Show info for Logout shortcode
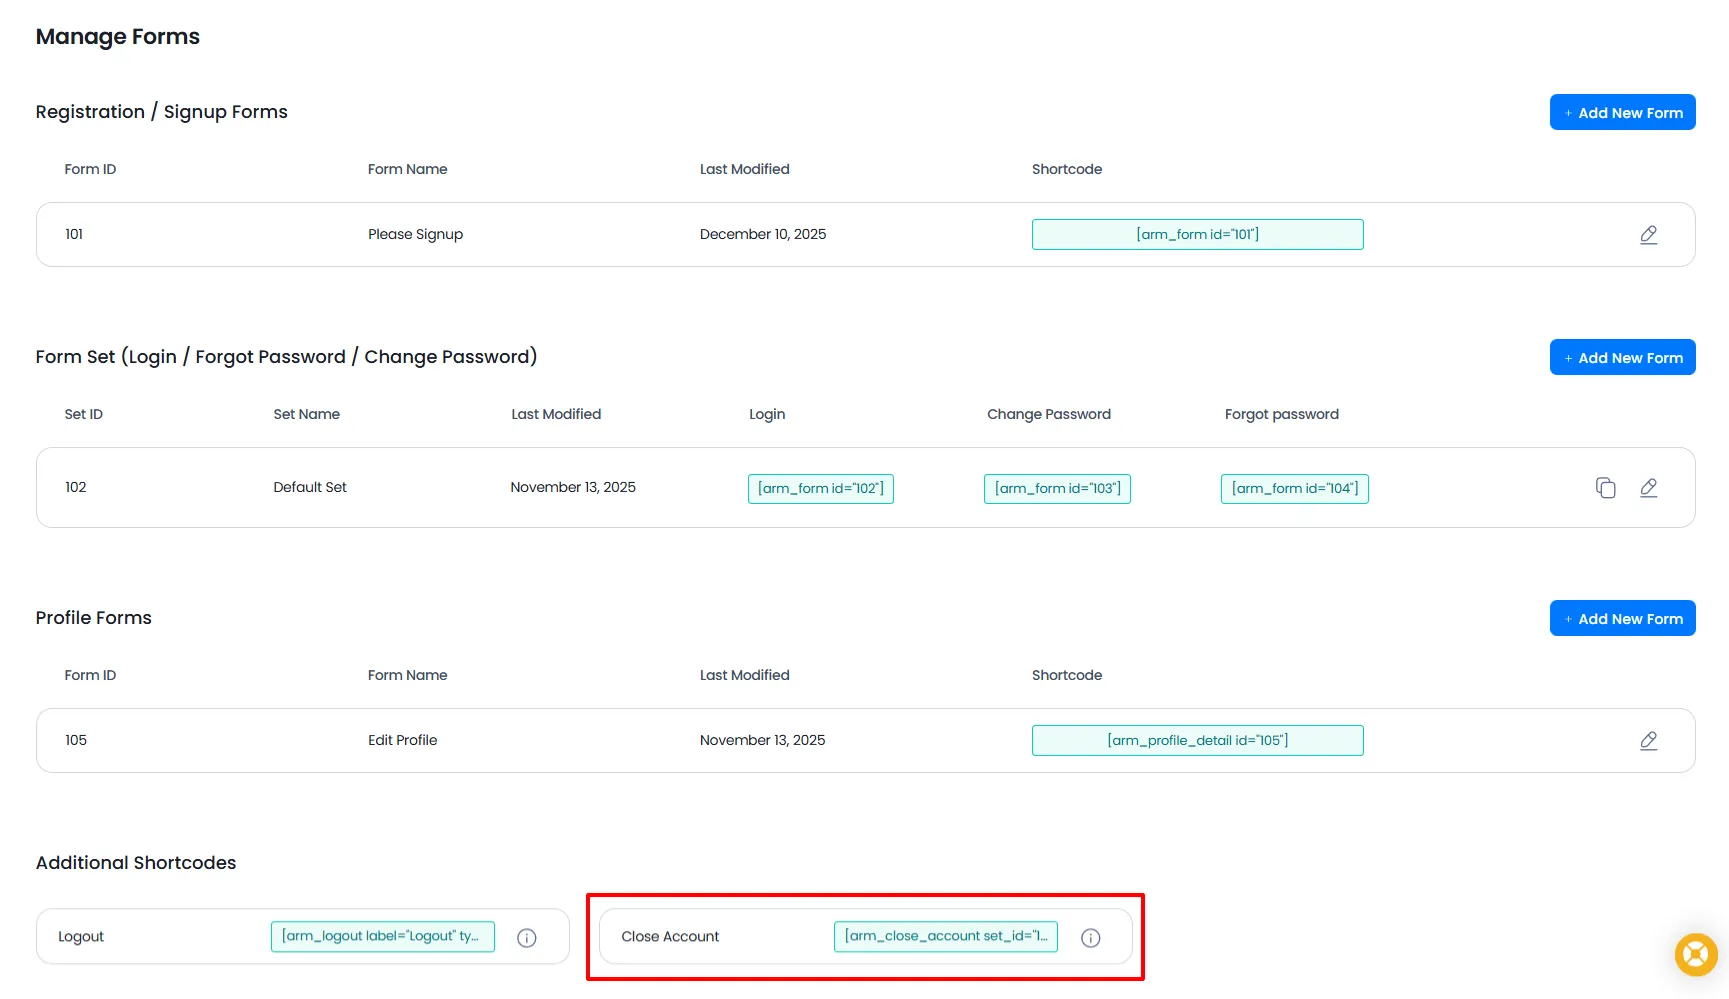 click(x=527, y=938)
